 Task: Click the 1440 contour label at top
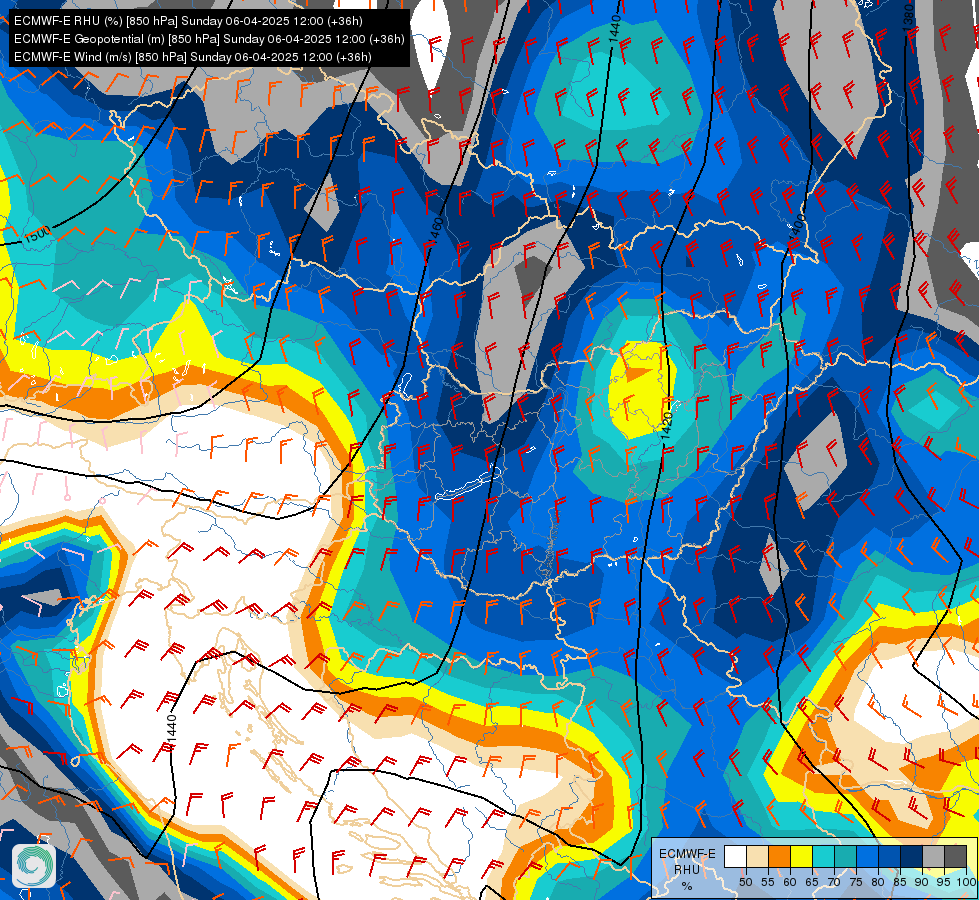pyautogui.click(x=615, y=29)
